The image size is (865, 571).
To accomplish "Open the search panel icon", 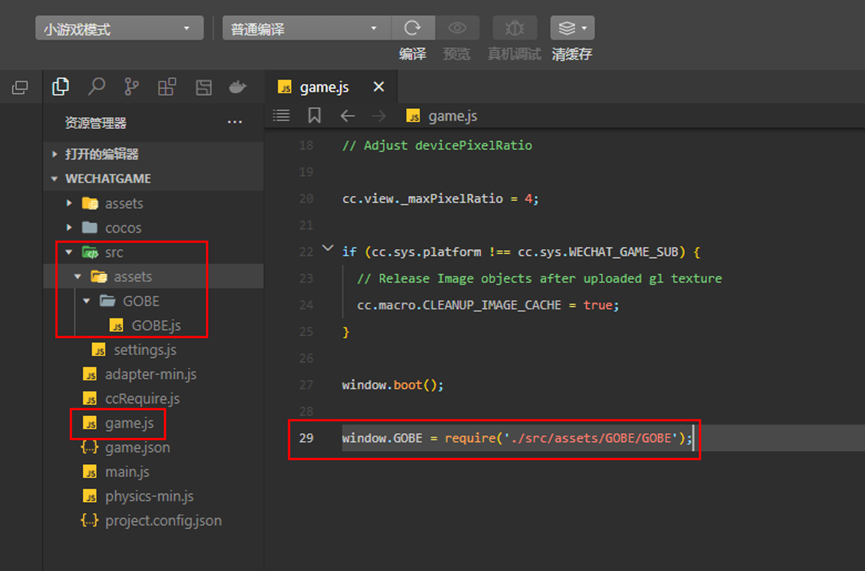I will coord(96,87).
